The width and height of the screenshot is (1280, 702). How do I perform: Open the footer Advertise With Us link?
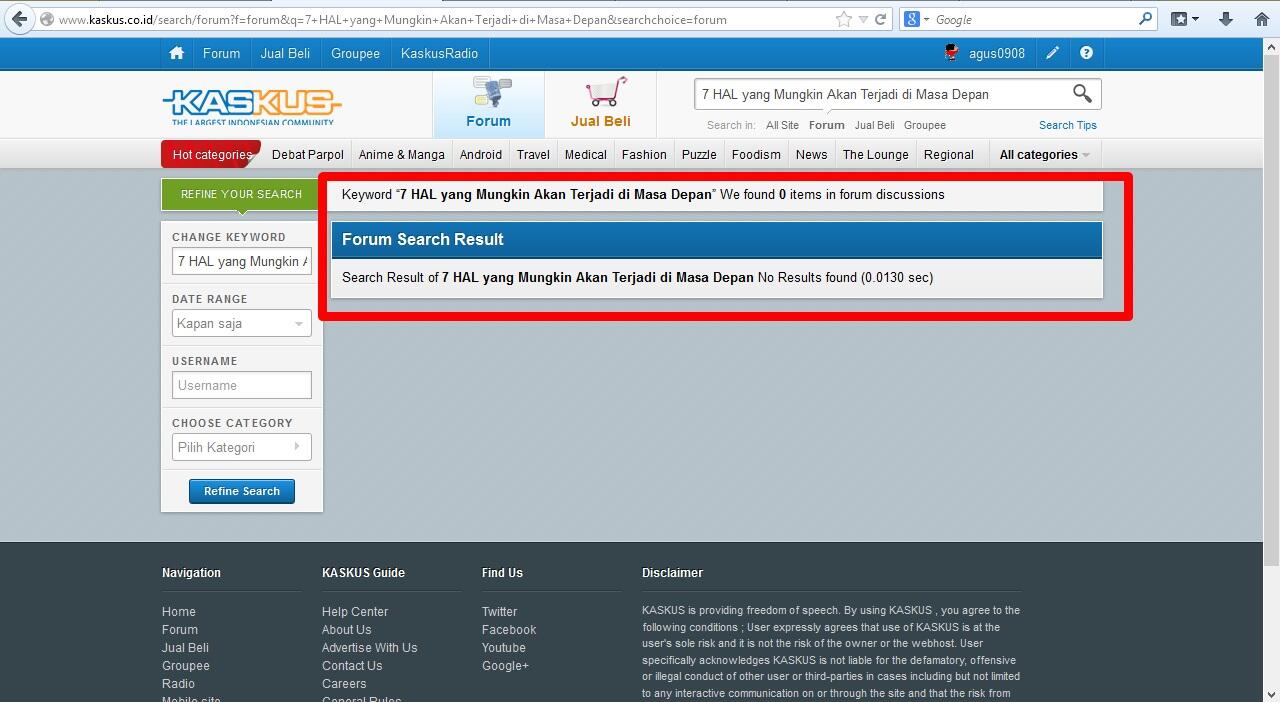pyautogui.click(x=369, y=648)
